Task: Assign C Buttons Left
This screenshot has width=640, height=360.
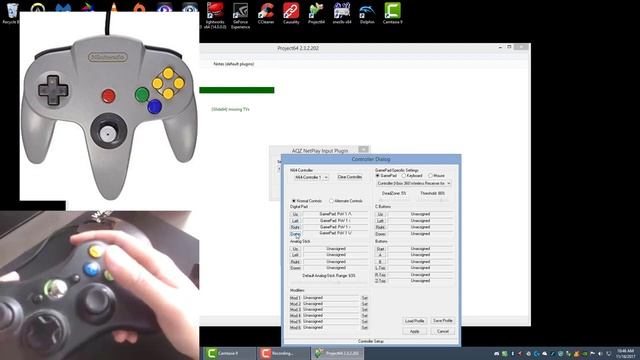Action: point(380,221)
